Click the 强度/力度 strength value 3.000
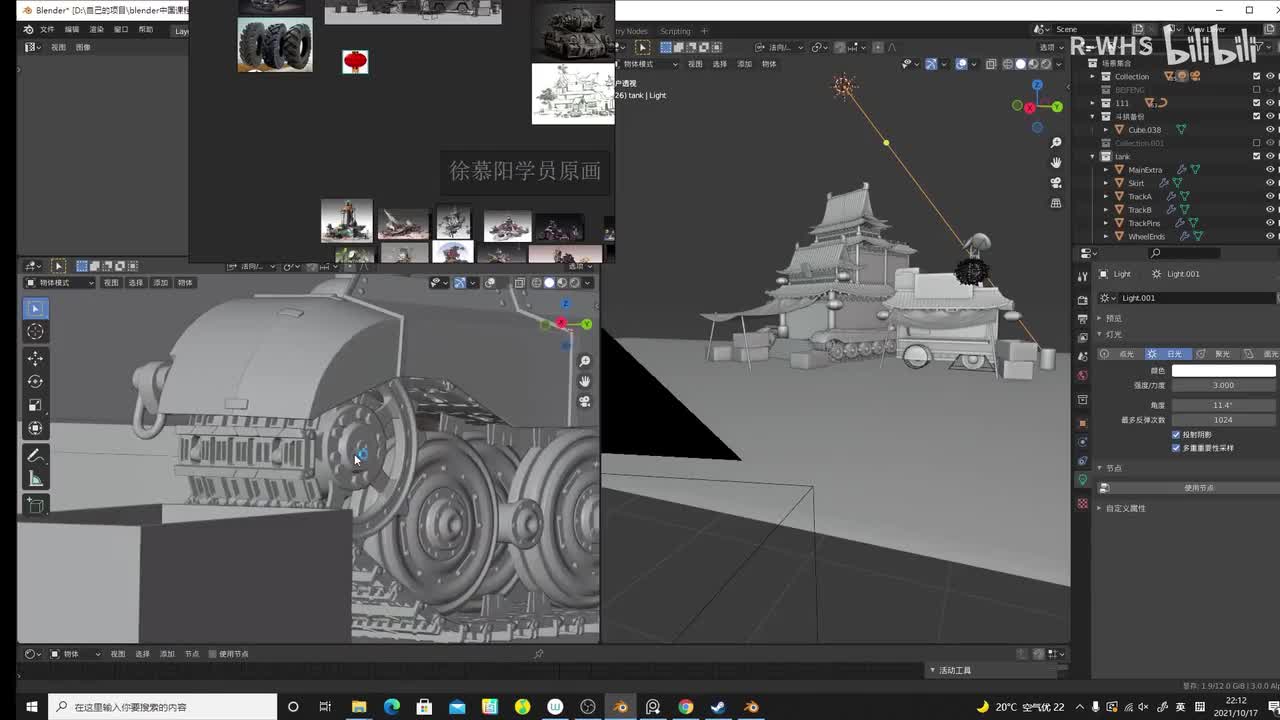This screenshot has width=1280, height=720. point(1224,385)
